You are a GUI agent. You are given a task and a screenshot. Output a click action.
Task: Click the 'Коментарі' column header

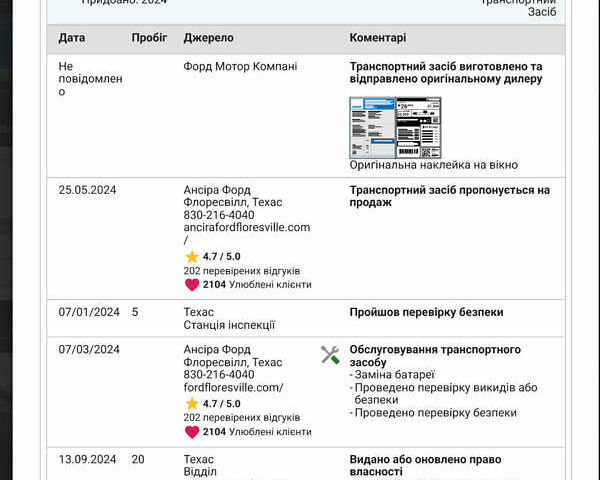(378, 38)
